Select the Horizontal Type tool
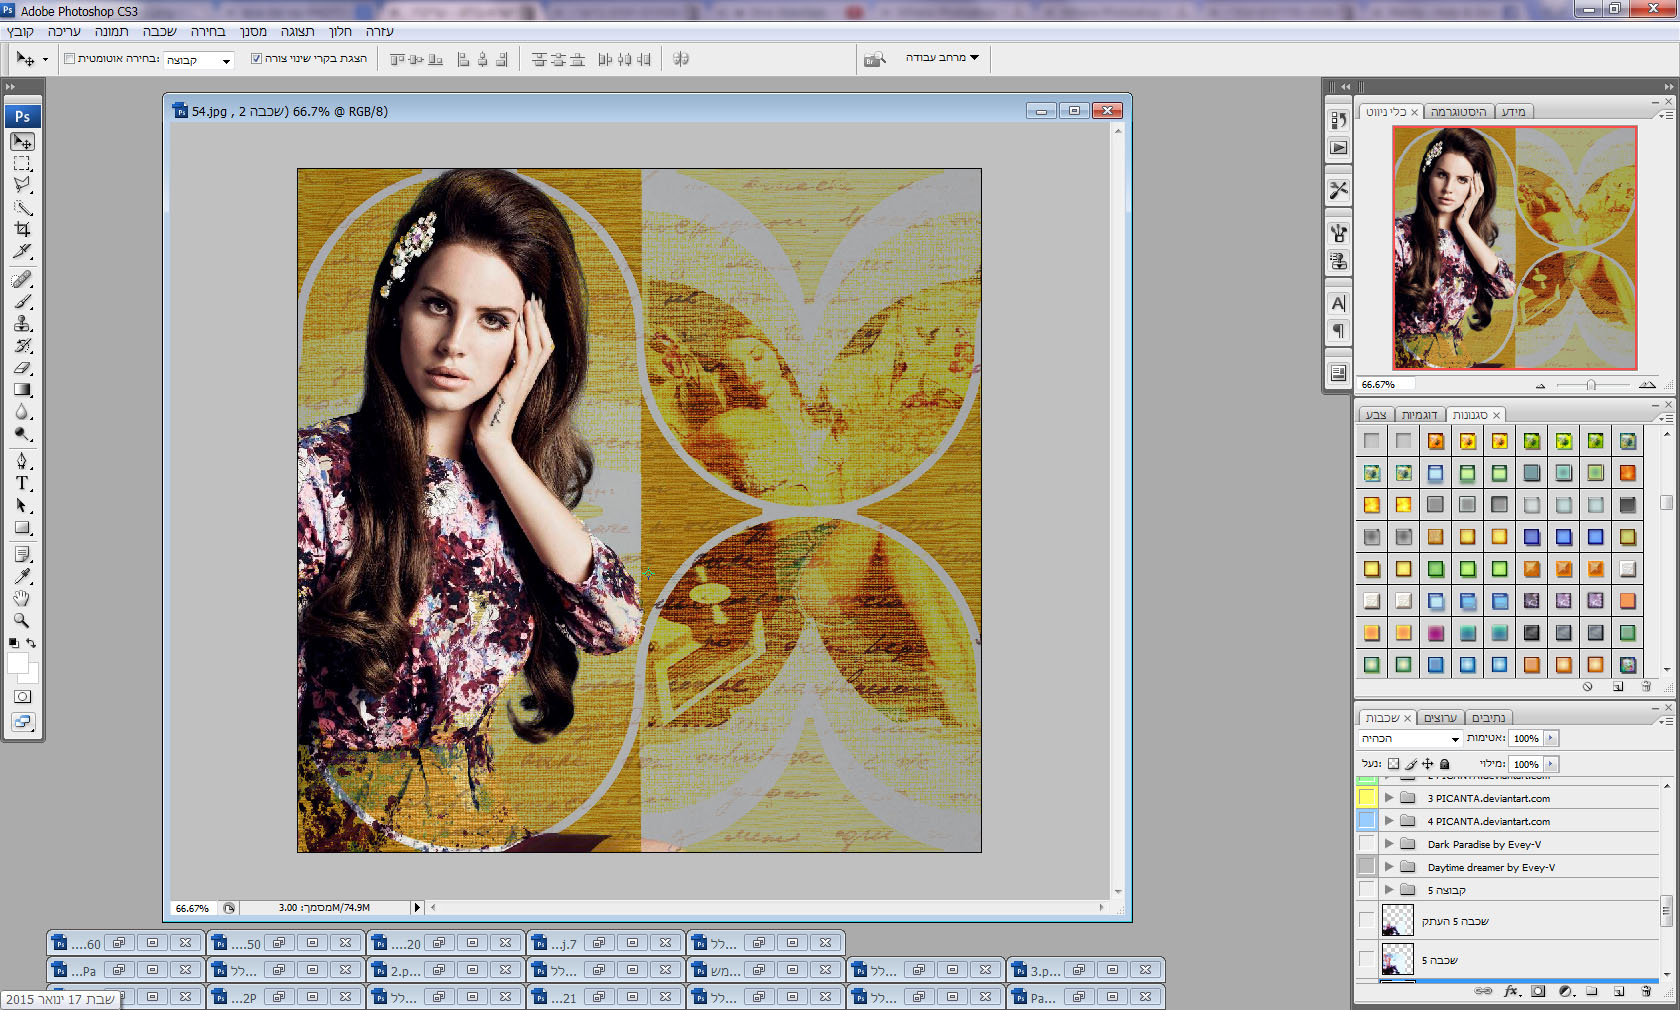 click(22, 483)
